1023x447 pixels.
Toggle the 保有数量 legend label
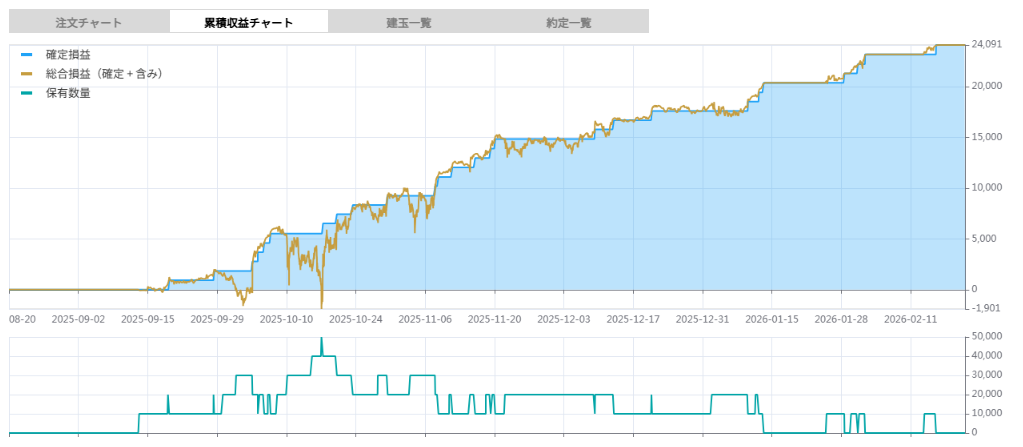pyautogui.click(x=69, y=94)
